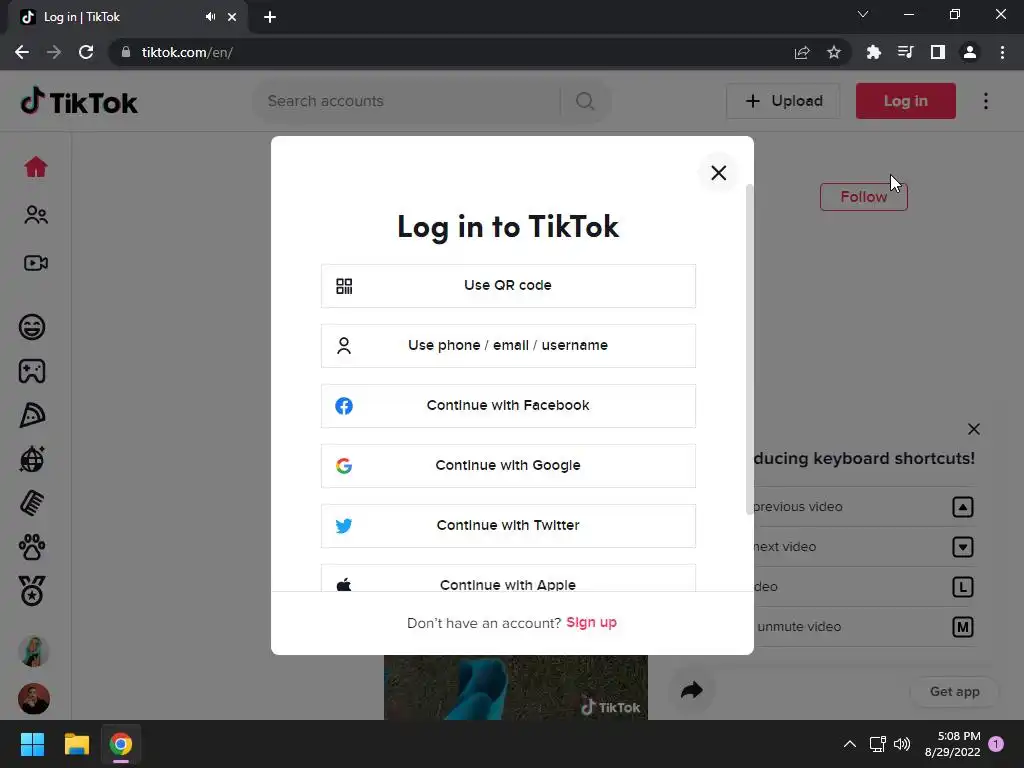
Task: Click the down arrow key icon for next video
Action: [963, 547]
